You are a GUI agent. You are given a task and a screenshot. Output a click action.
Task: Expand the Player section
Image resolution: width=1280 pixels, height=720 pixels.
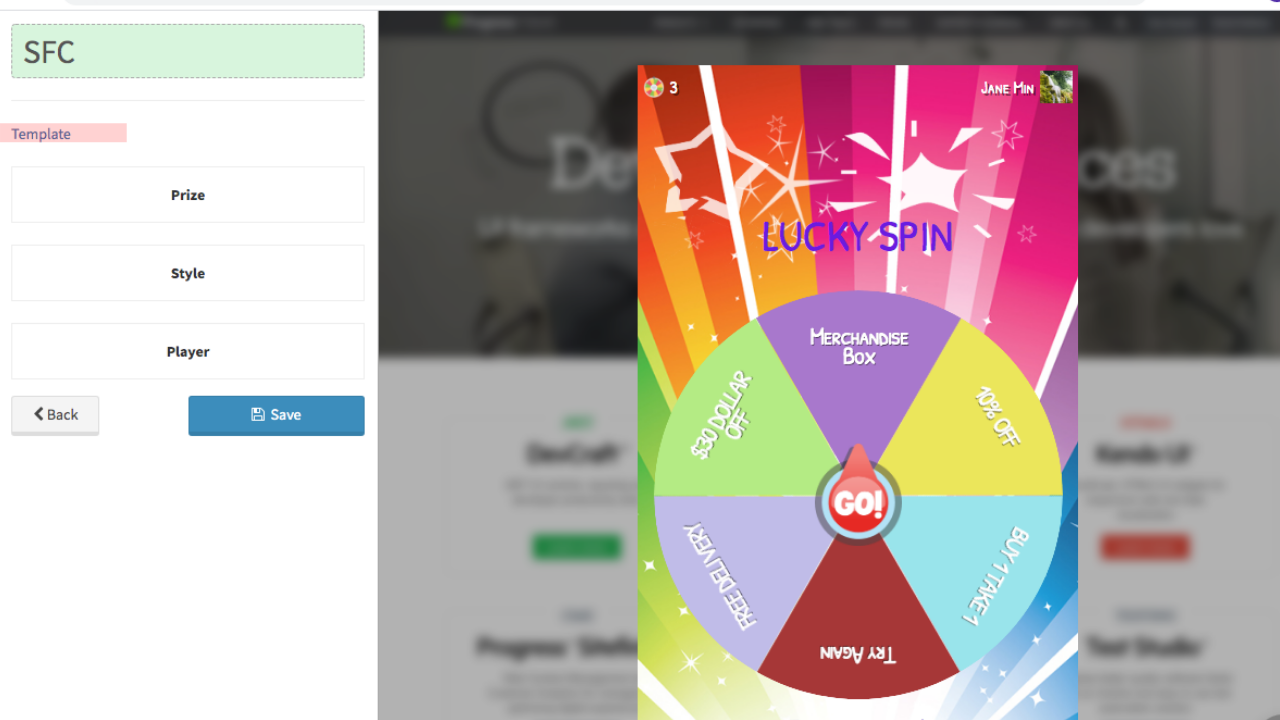click(188, 351)
